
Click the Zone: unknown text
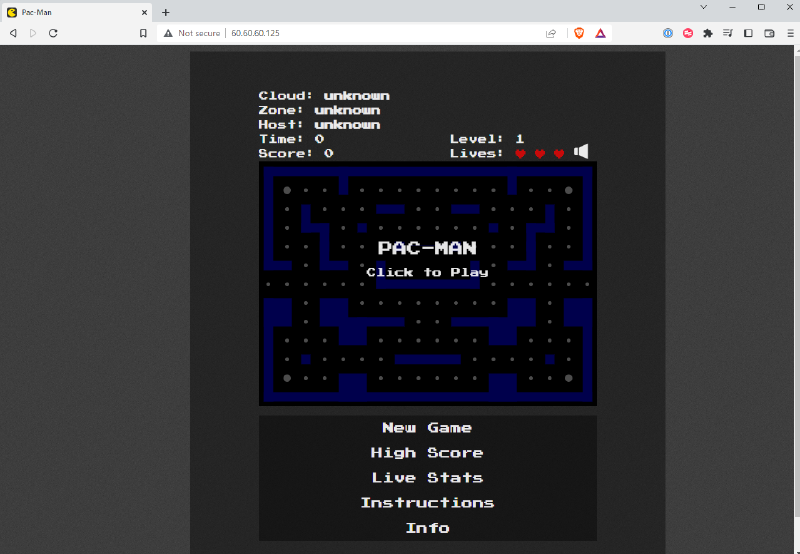(x=319, y=110)
